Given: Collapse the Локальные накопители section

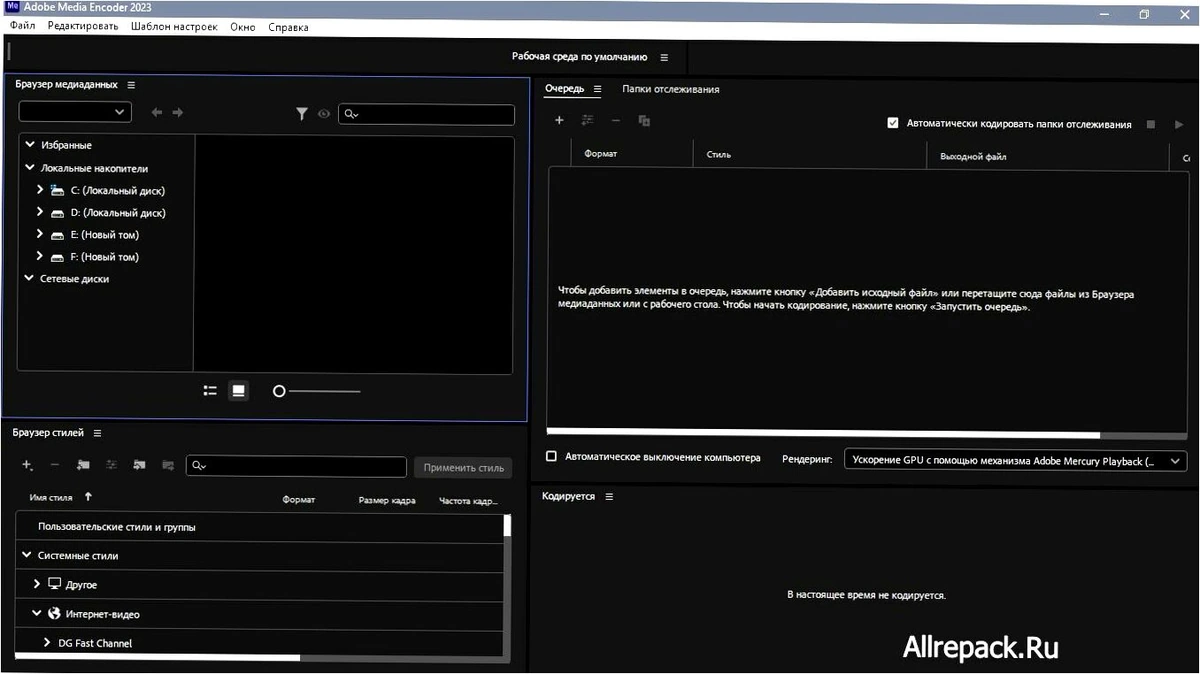Looking at the screenshot, I should tap(30, 168).
